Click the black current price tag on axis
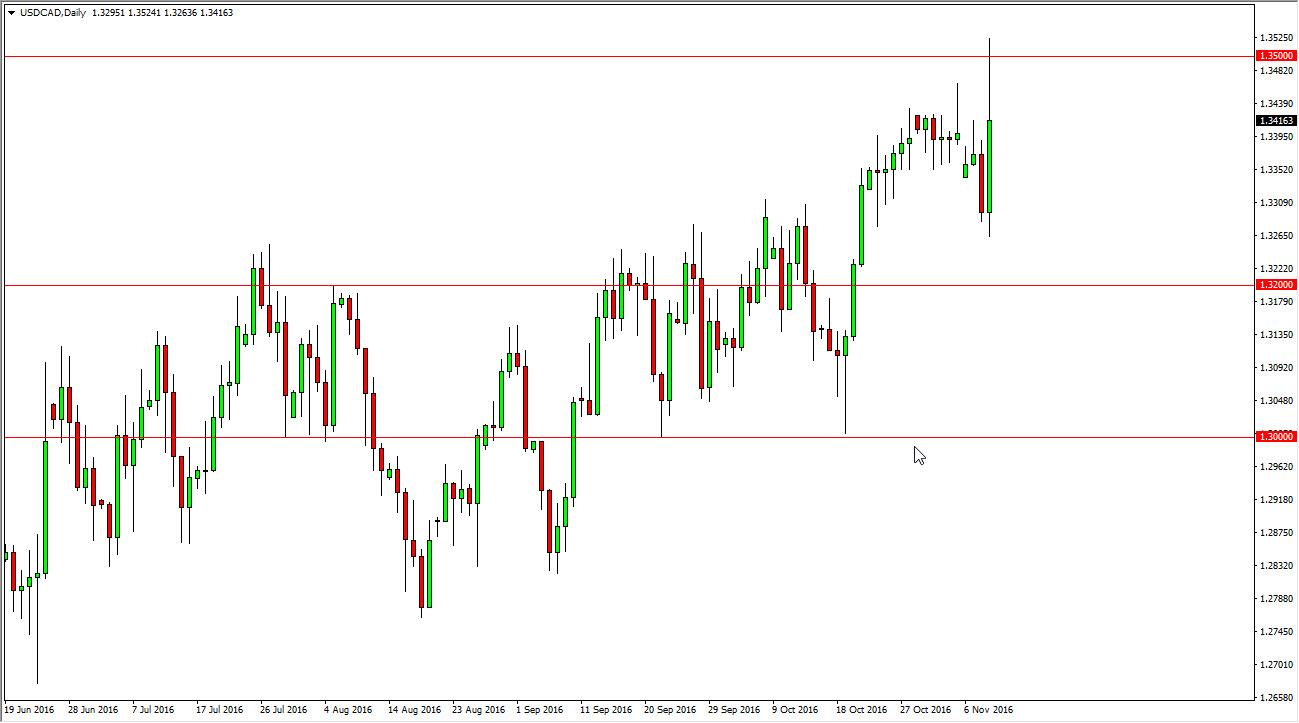 click(x=1277, y=120)
